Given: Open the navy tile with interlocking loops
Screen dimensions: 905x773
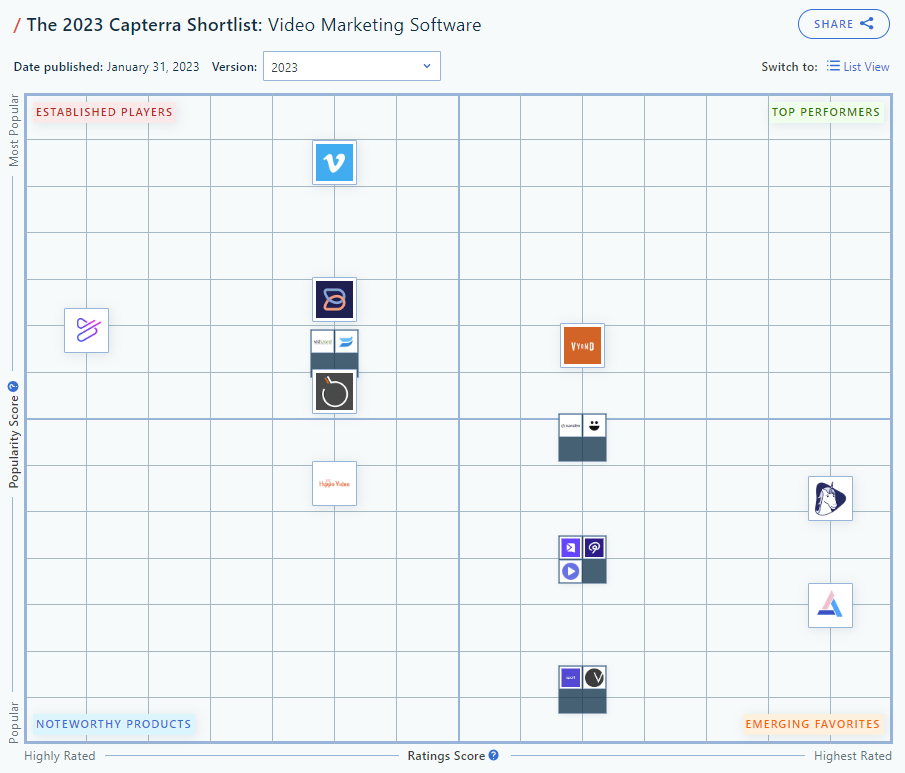Looking at the screenshot, I should [x=334, y=299].
